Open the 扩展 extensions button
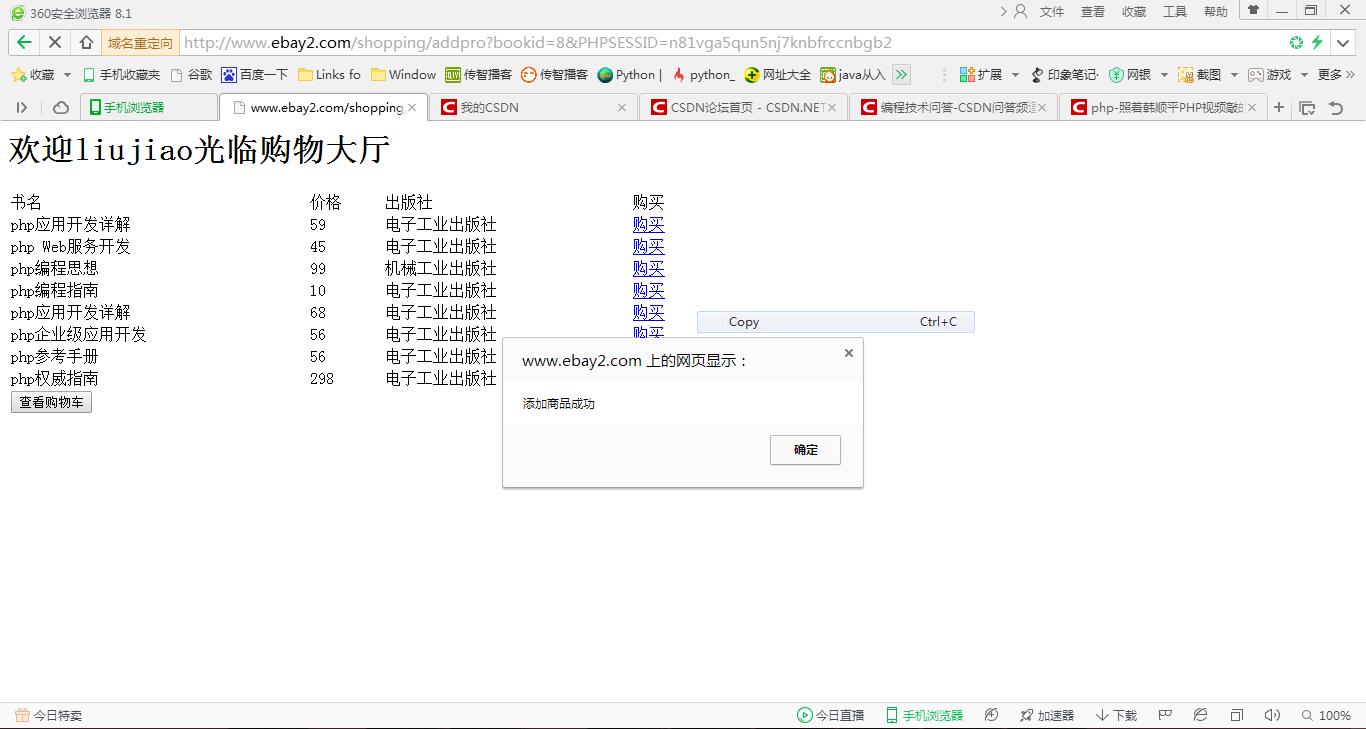Image resolution: width=1366 pixels, height=729 pixels. pos(981,75)
